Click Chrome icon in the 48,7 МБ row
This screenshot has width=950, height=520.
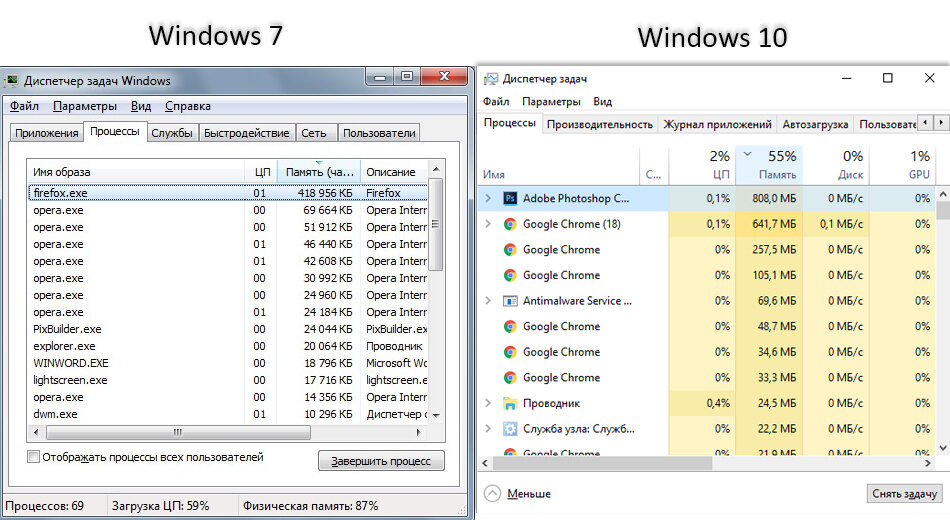510,327
